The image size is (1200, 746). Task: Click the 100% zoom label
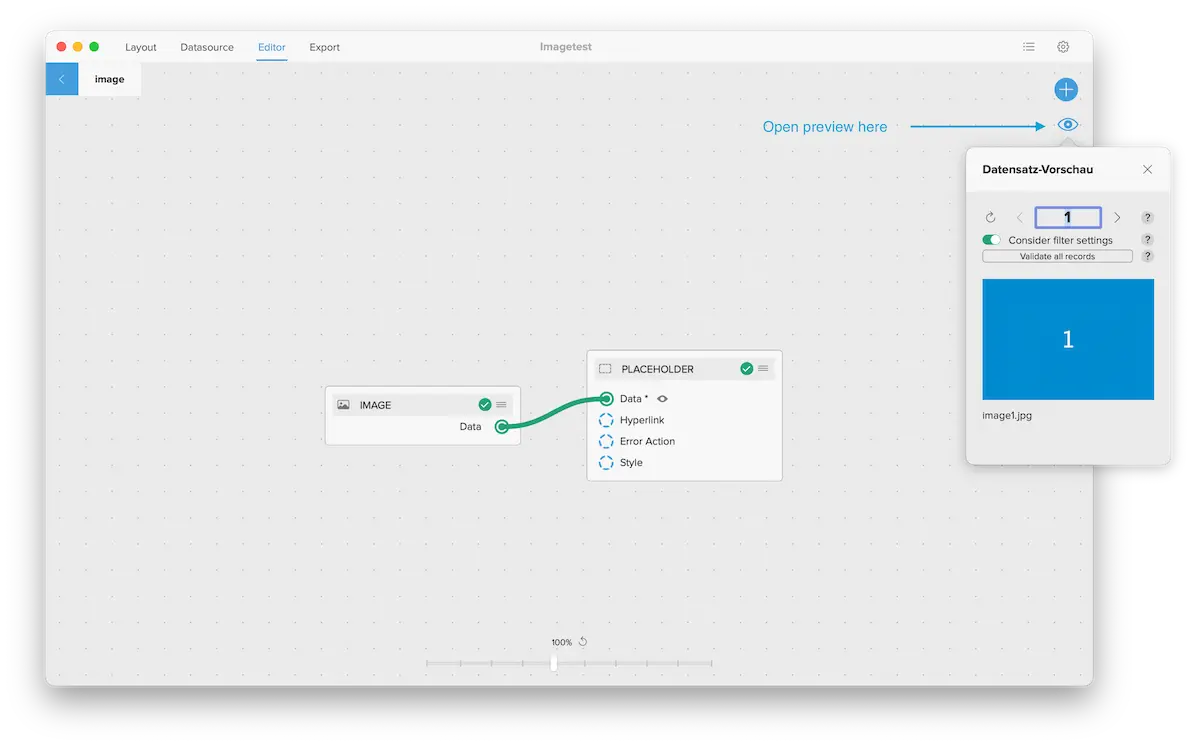(x=562, y=643)
